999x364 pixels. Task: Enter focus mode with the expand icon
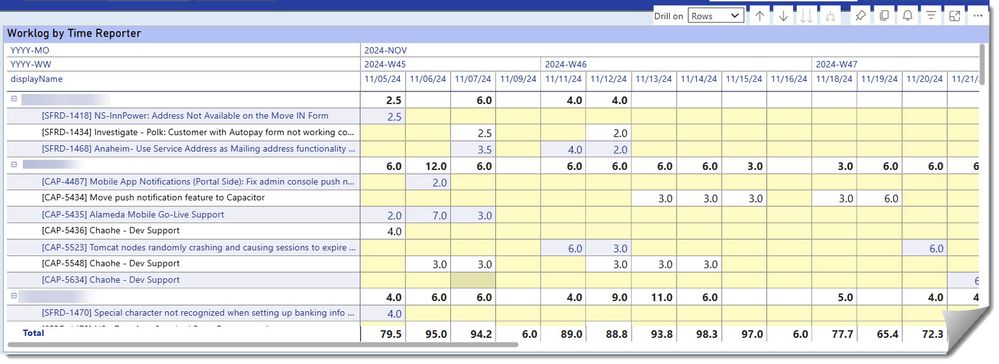click(955, 16)
